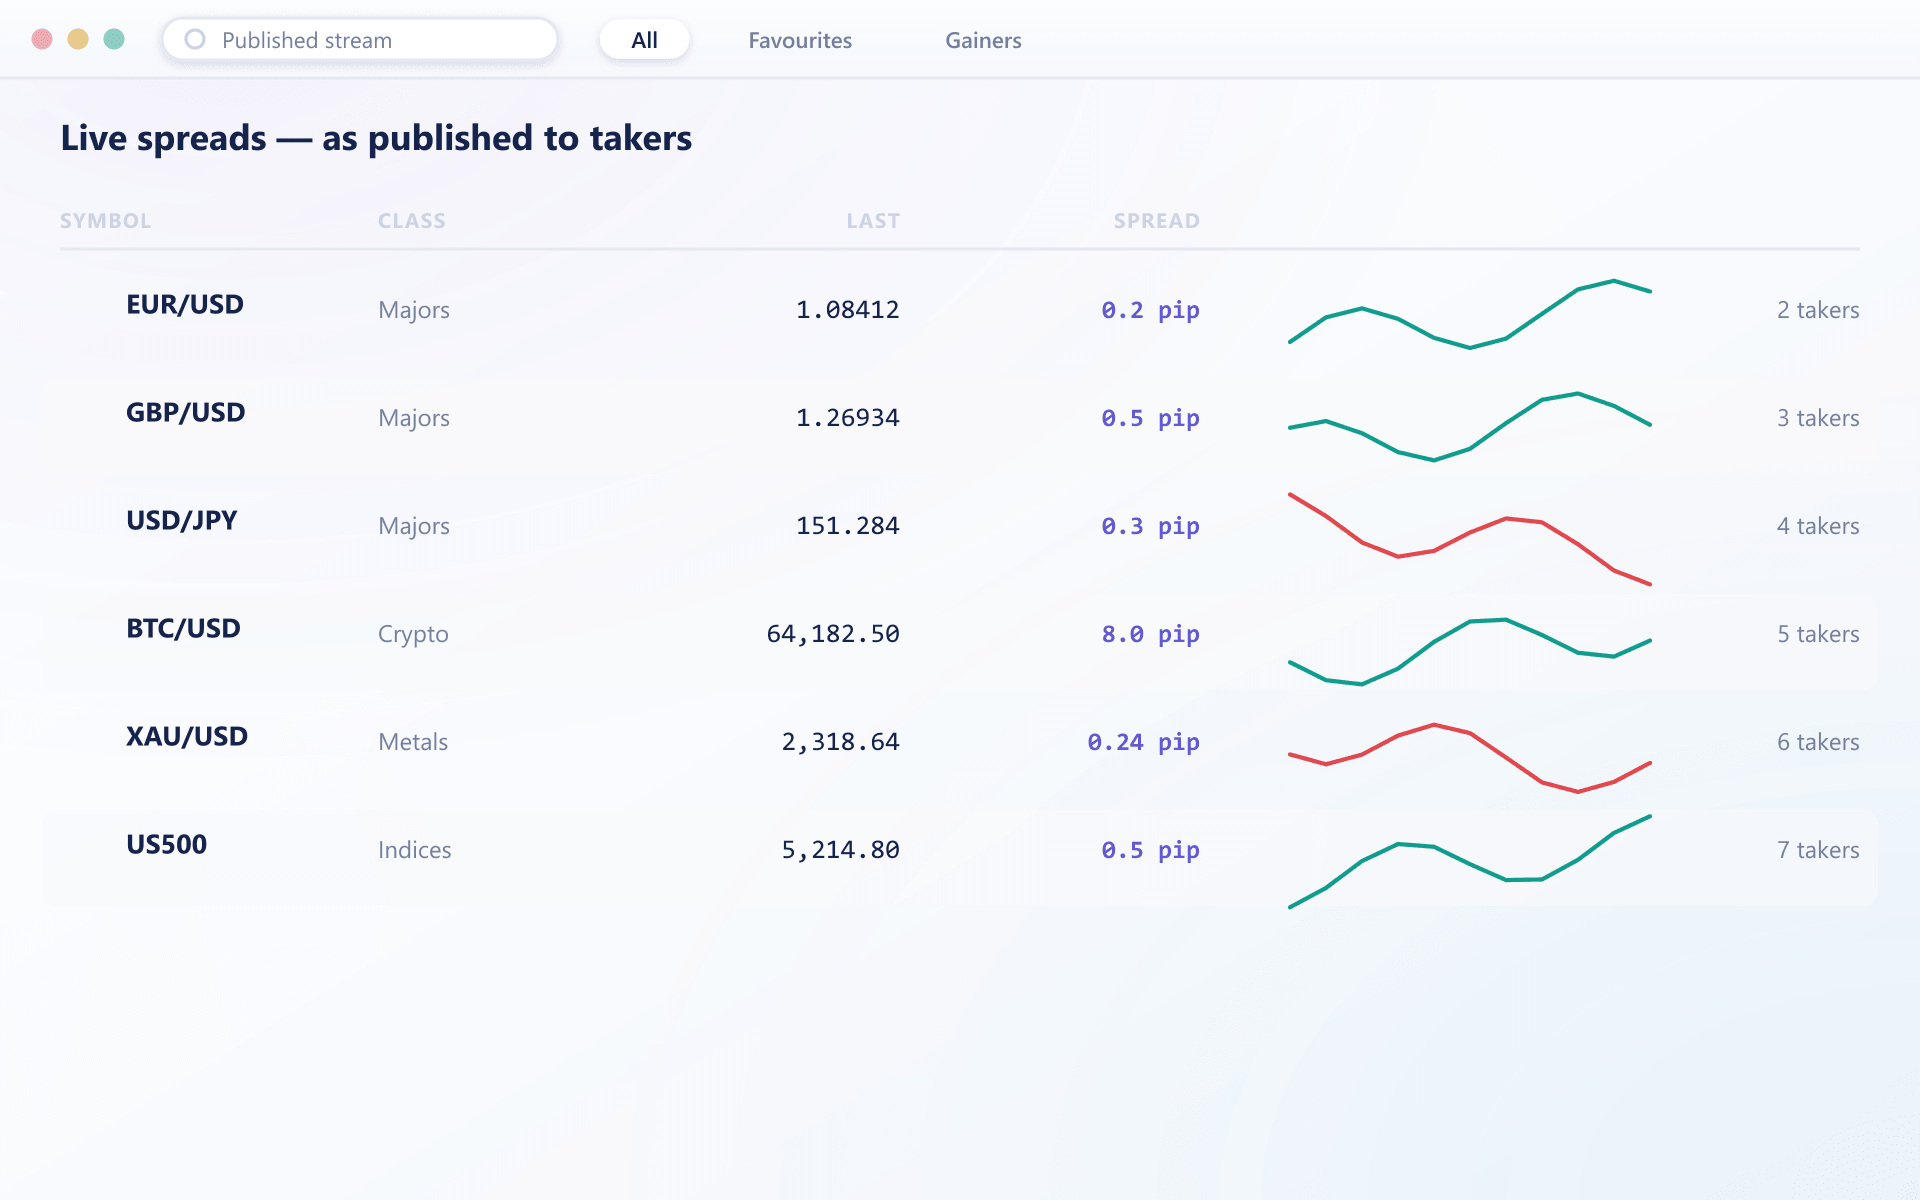Image resolution: width=1920 pixels, height=1200 pixels.
Task: Click the 2 takers label
Action: pyautogui.click(x=1818, y=310)
